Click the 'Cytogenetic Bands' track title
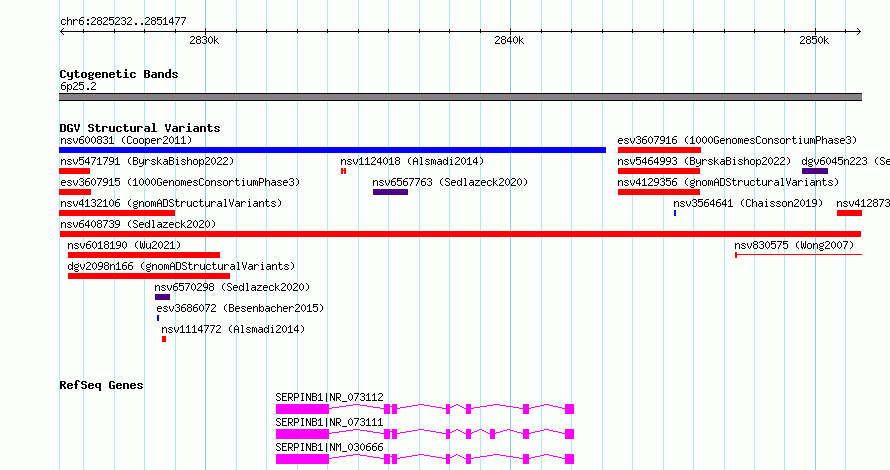Image resolution: width=890 pixels, height=470 pixels. [x=119, y=74]
